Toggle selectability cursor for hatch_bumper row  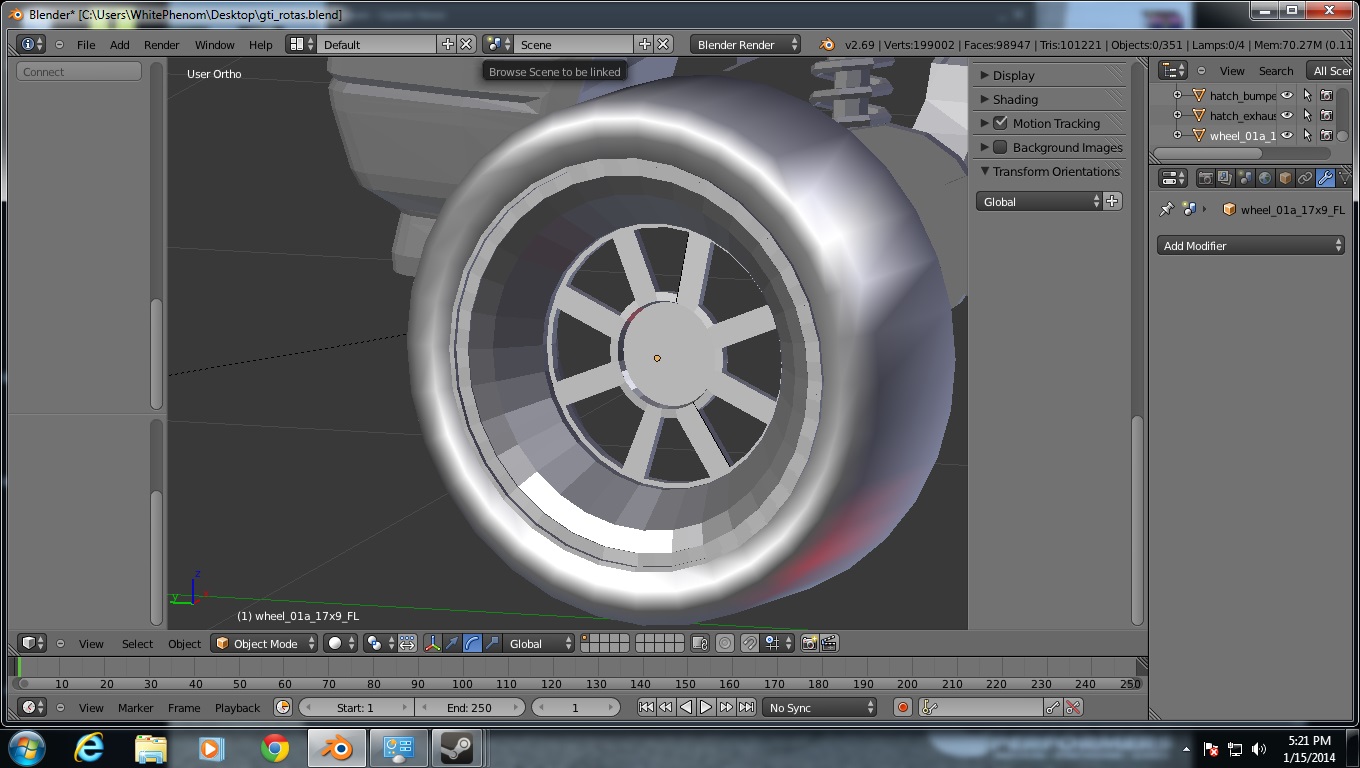[x=1307, y=96]
